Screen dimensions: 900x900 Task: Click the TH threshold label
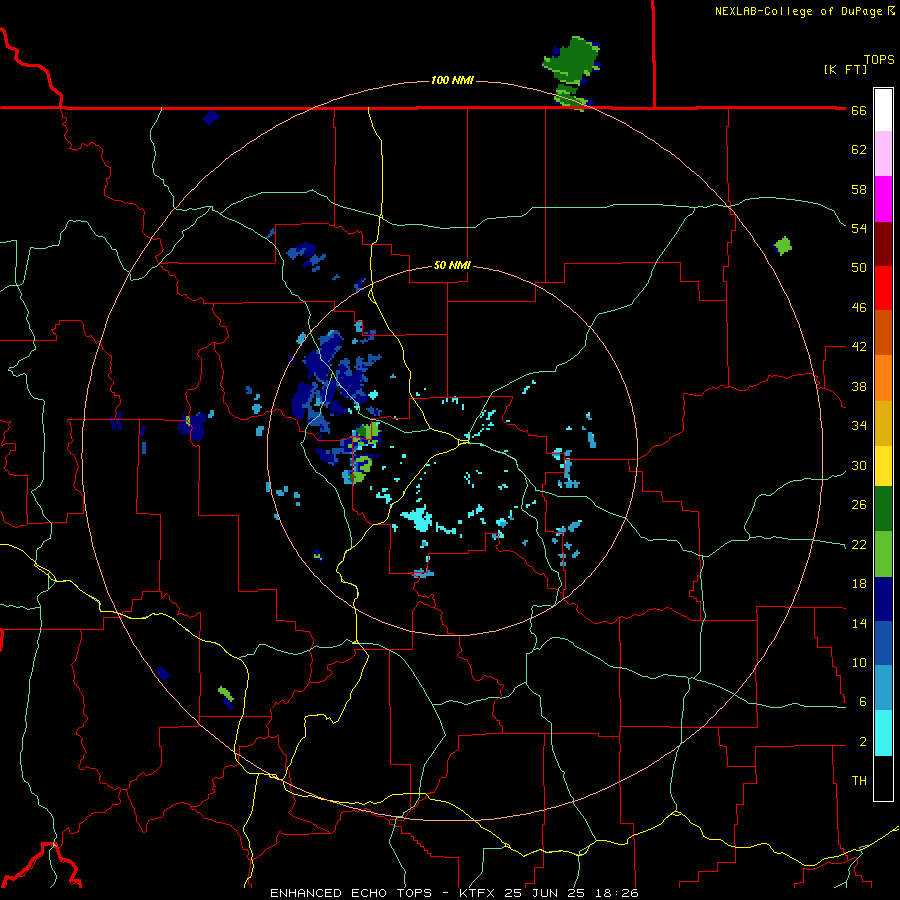click(x=859, y=781)
